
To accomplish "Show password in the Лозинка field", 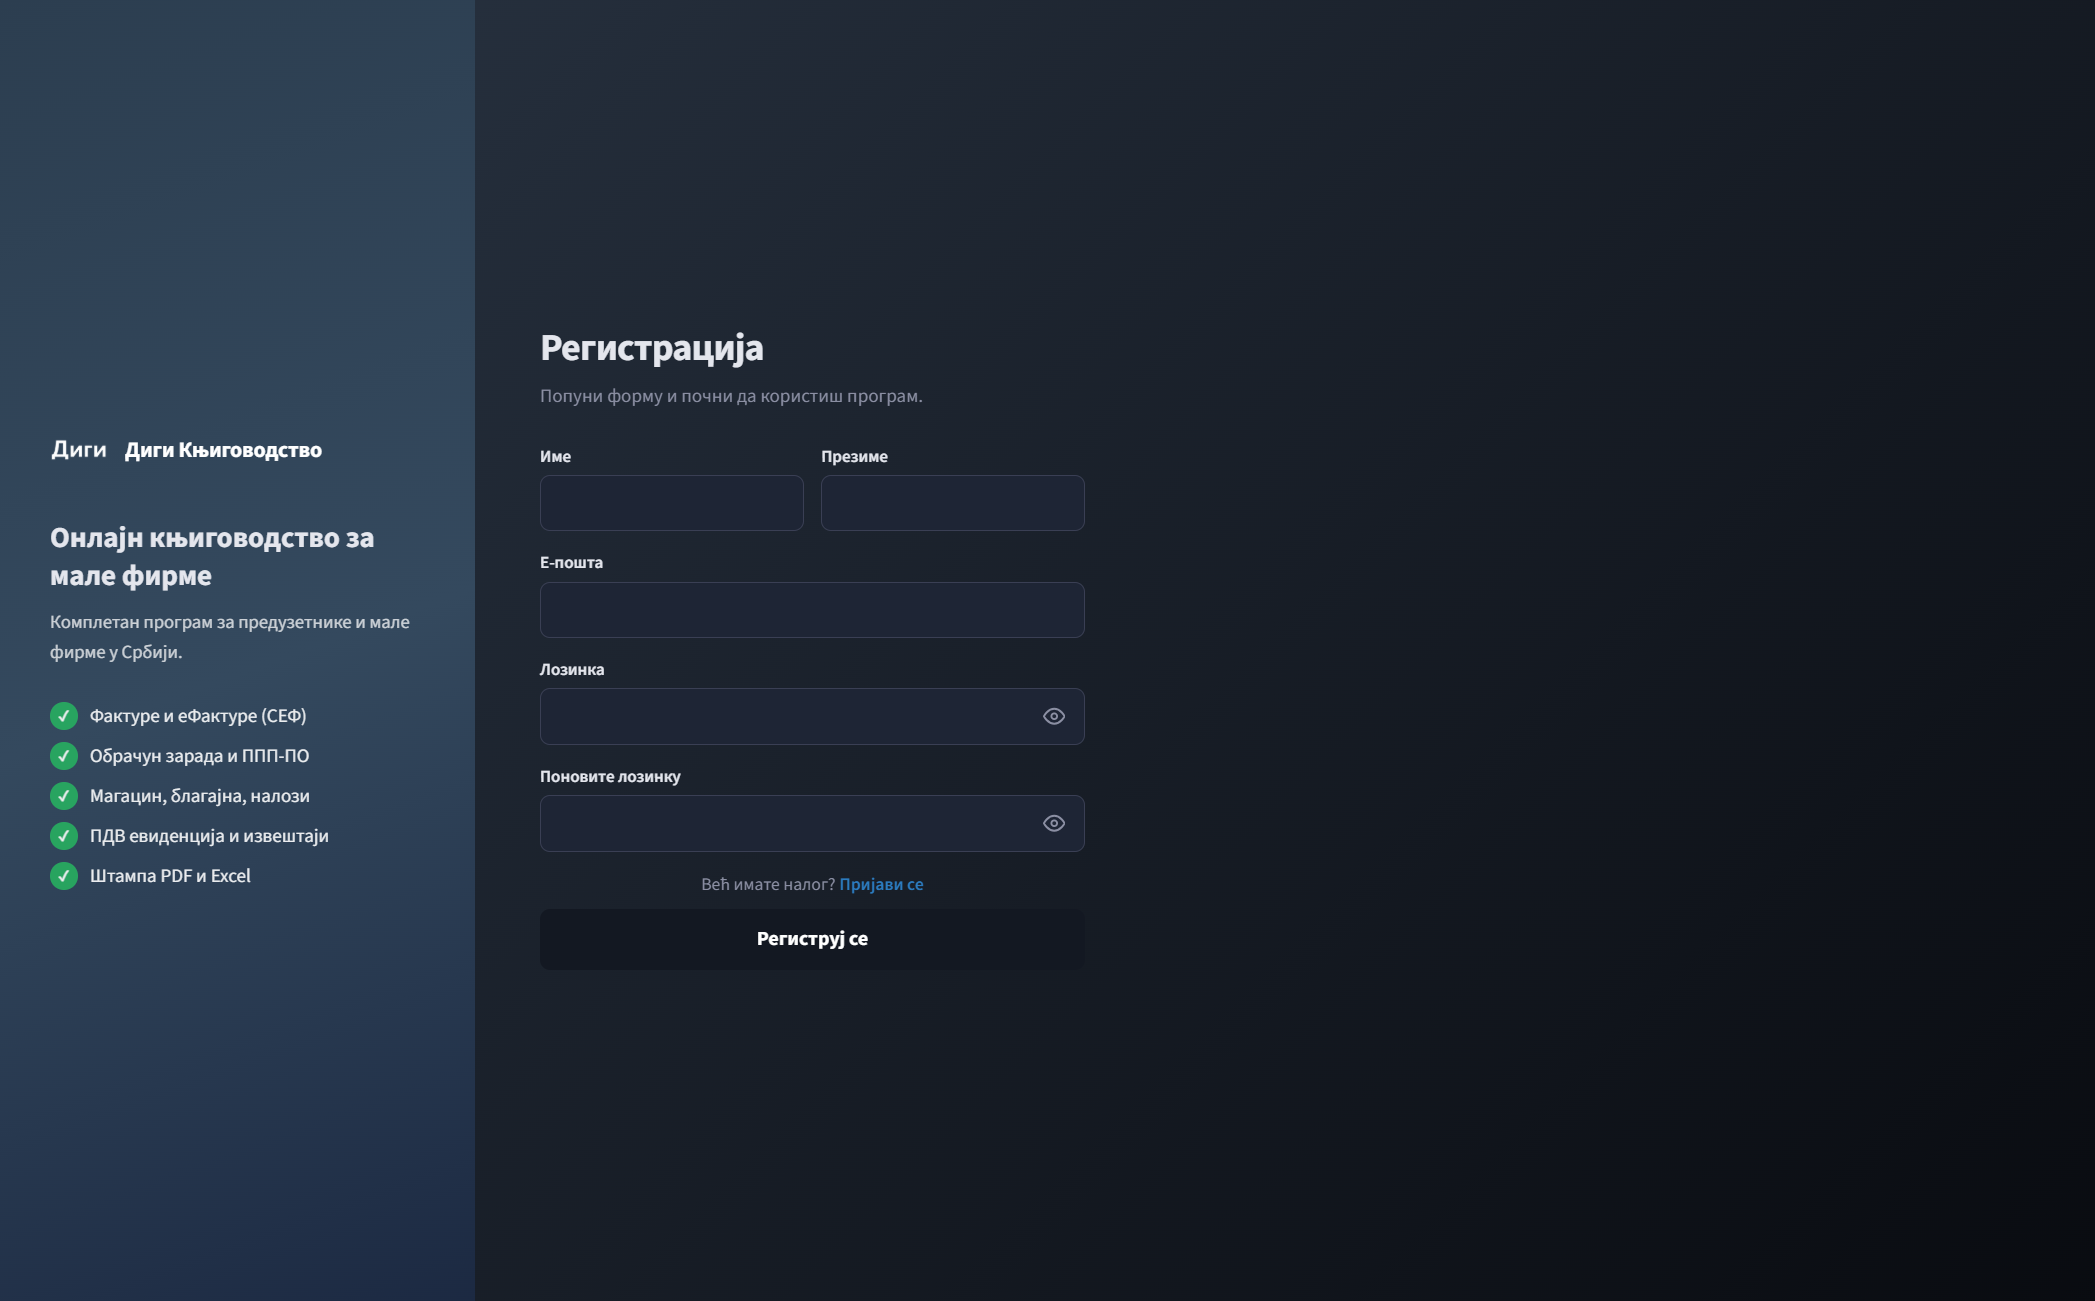I will (1053, 716).
